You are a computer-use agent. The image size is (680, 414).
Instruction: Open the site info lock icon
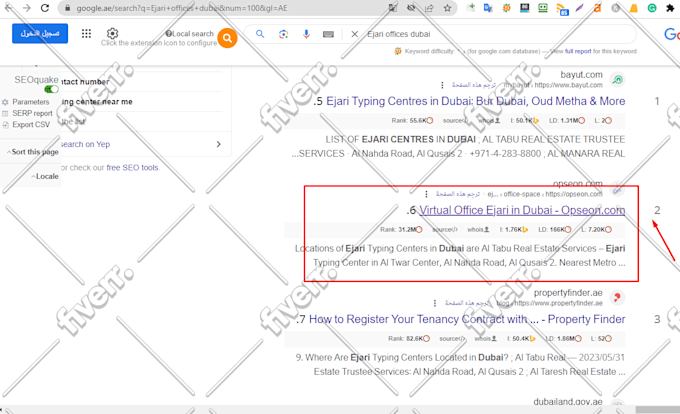(x=67, y=8)
